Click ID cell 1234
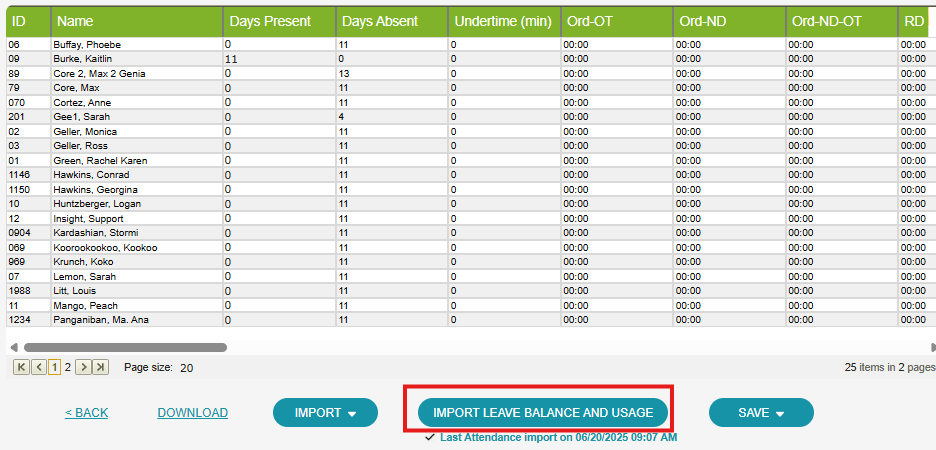 tap(19, 320)
